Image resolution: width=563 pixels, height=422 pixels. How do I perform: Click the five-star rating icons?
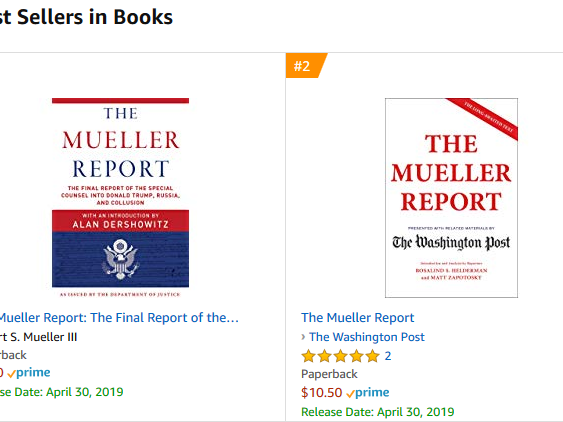[340, 356]
